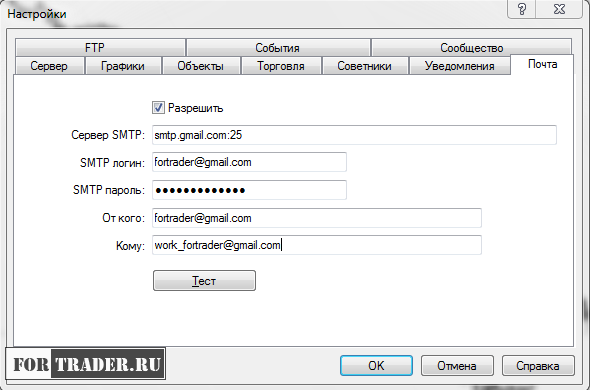This screenshot has width=590, height=390.
Task: Click the Сервер SMTP input field
Action: click(x=354, y=135)
